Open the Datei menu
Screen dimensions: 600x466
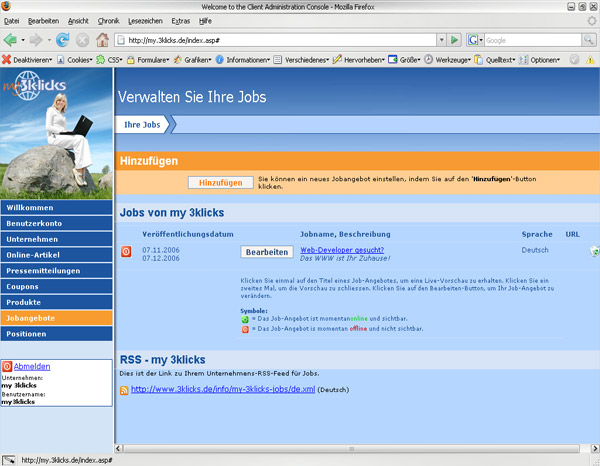(x=11, y=21)
